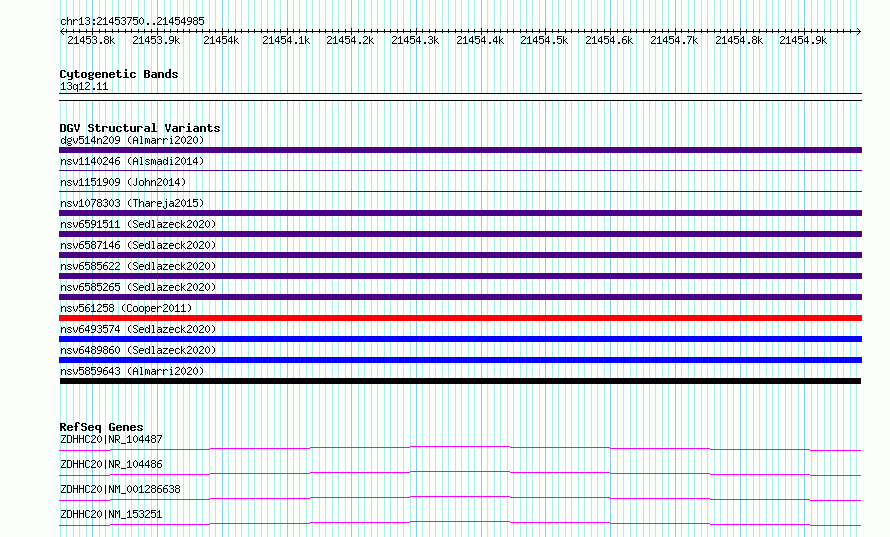Open variant nsv5859643 (Almarri2020)
The image size is (890, 537).
pyautogui.click(x=132, y=371)
